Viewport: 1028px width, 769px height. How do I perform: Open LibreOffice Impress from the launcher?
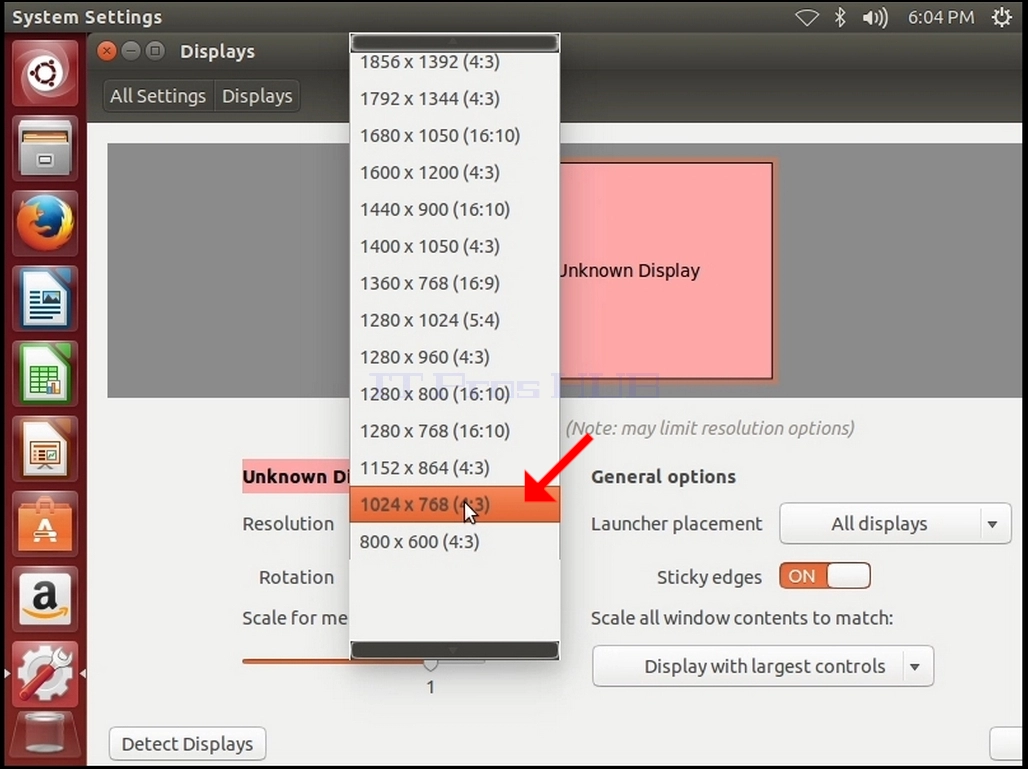[45, 448]
